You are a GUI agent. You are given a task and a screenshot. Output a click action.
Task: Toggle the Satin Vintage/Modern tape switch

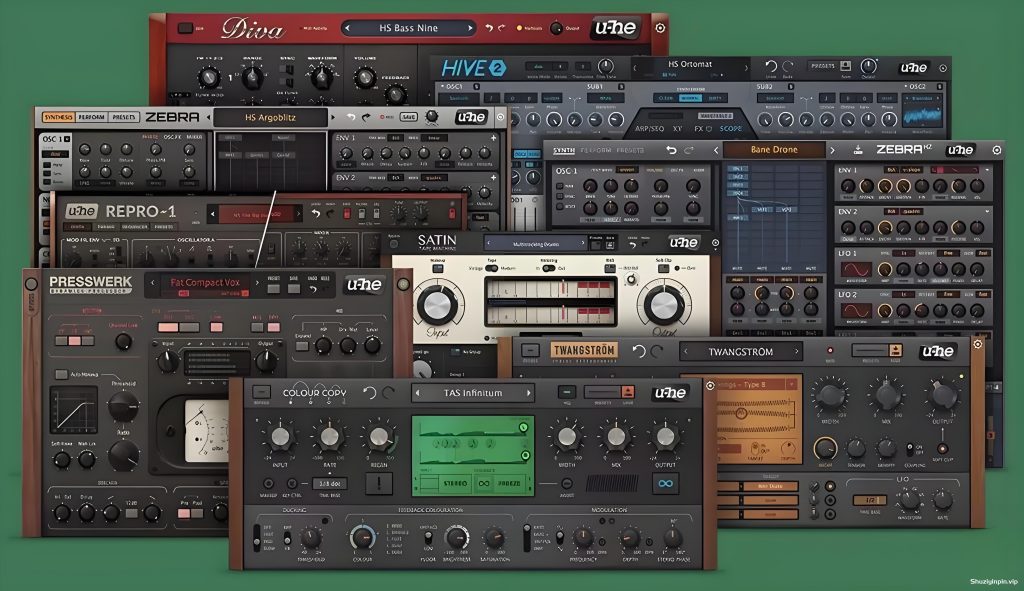[490, 268]
